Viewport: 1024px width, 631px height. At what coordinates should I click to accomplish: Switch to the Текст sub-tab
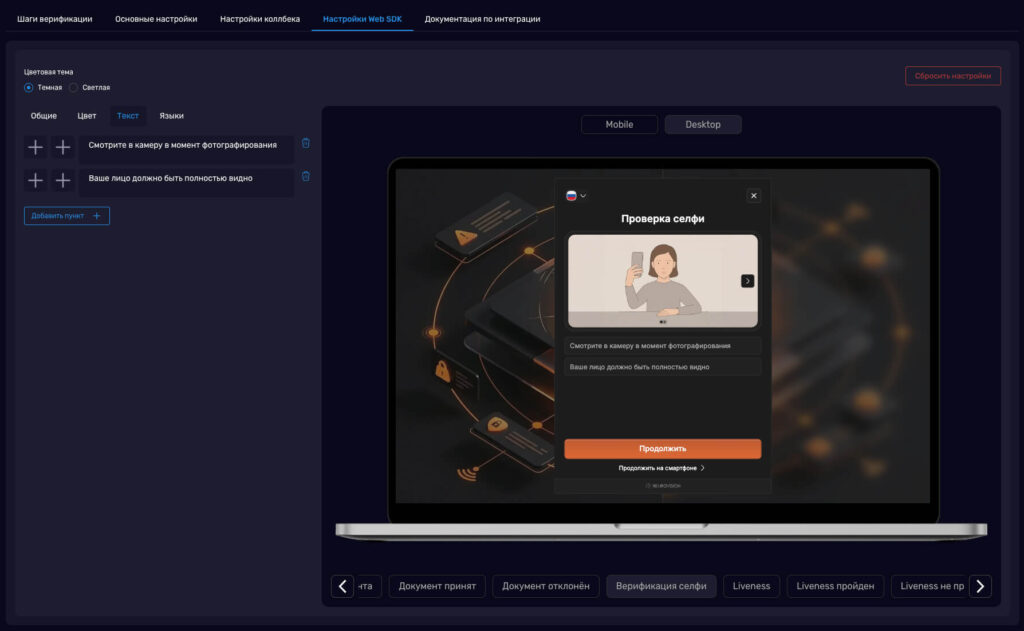(128, 116)
